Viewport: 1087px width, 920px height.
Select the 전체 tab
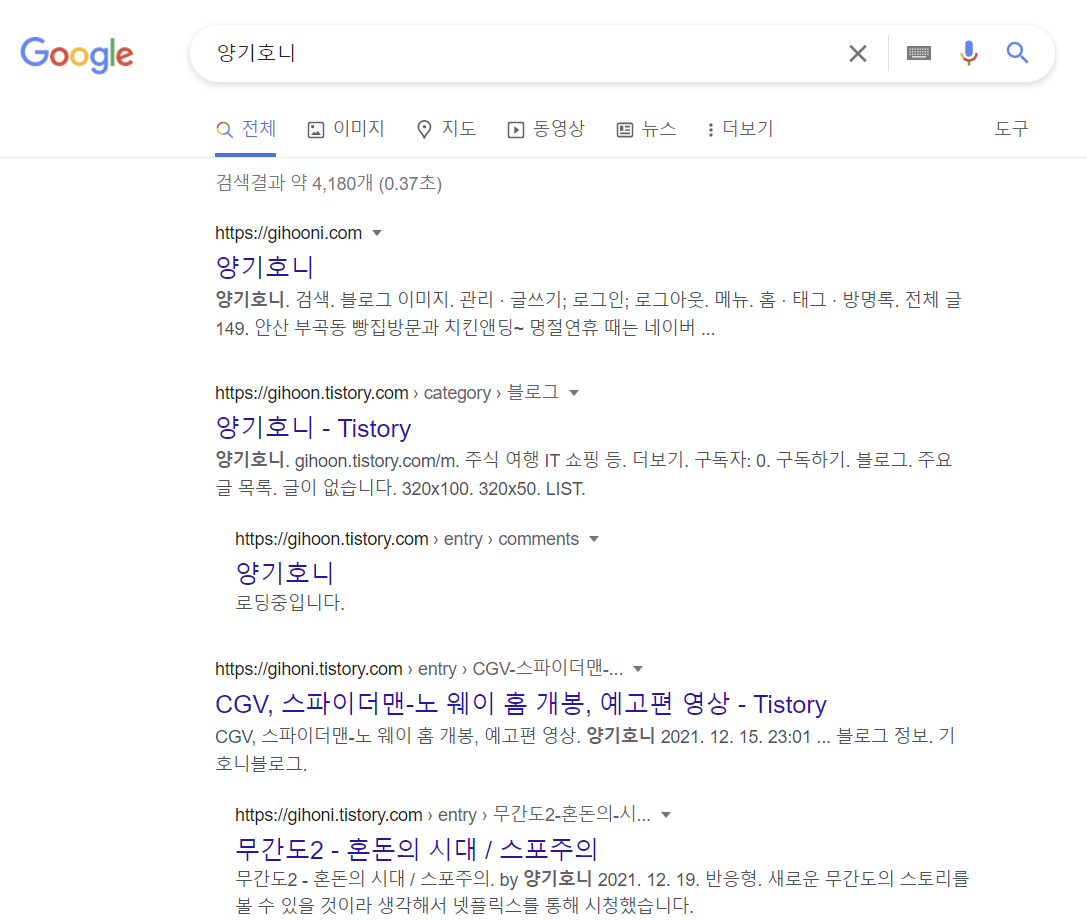coord(245,129)
